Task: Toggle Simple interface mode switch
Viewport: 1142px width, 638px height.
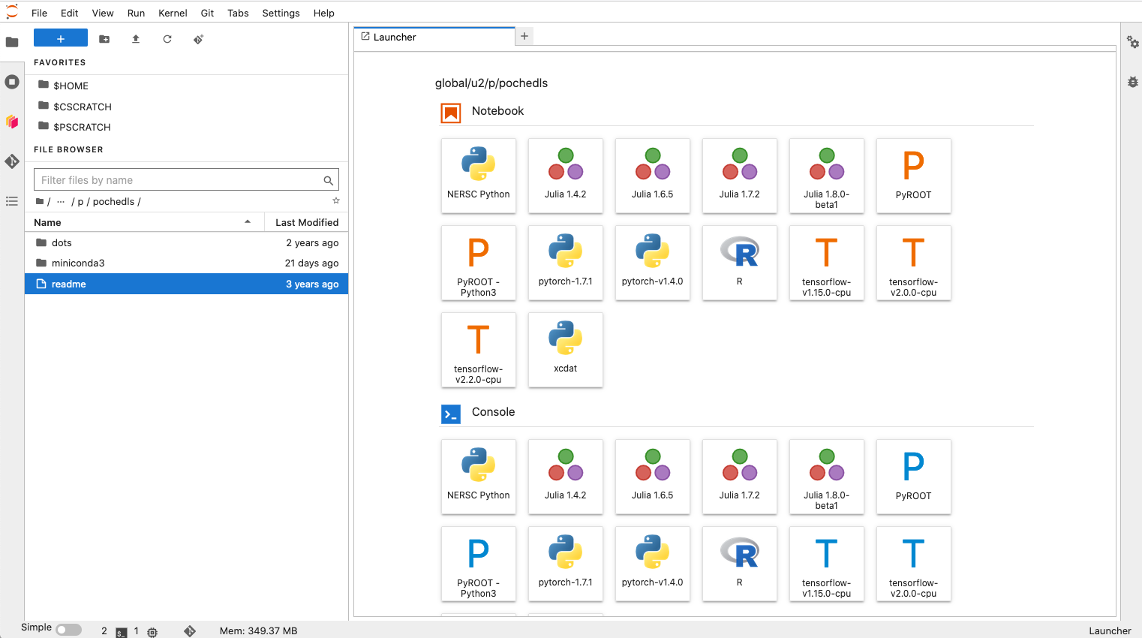Action: [x=68, y=630]
